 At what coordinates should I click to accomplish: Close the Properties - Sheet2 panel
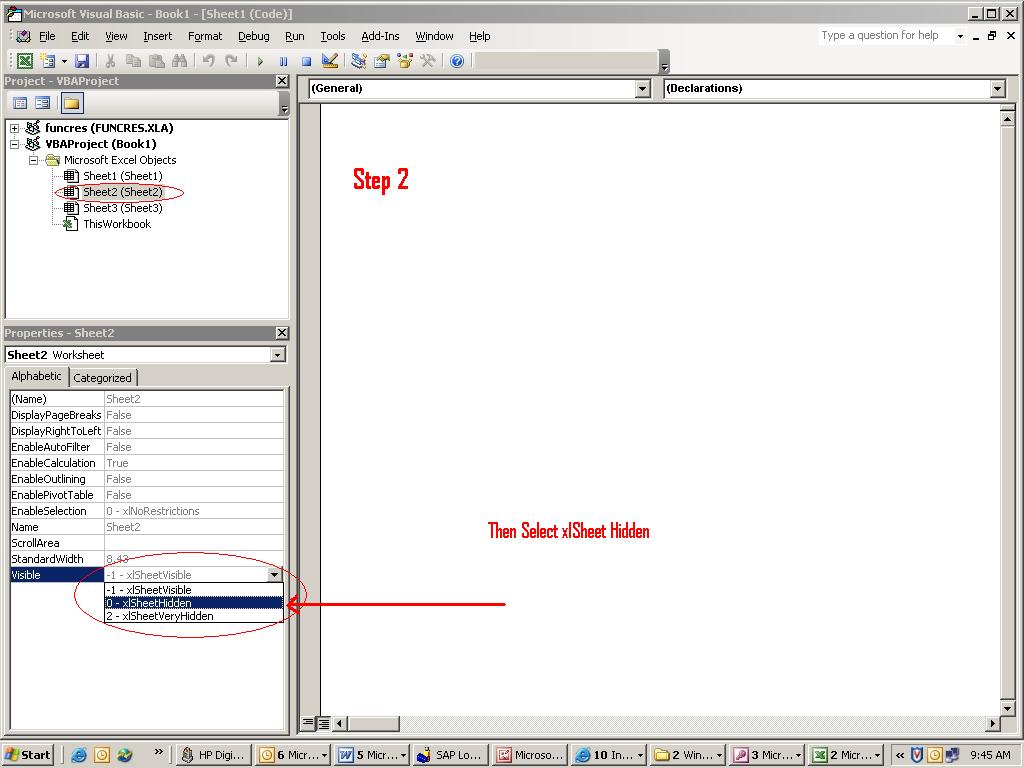(282, 333)
